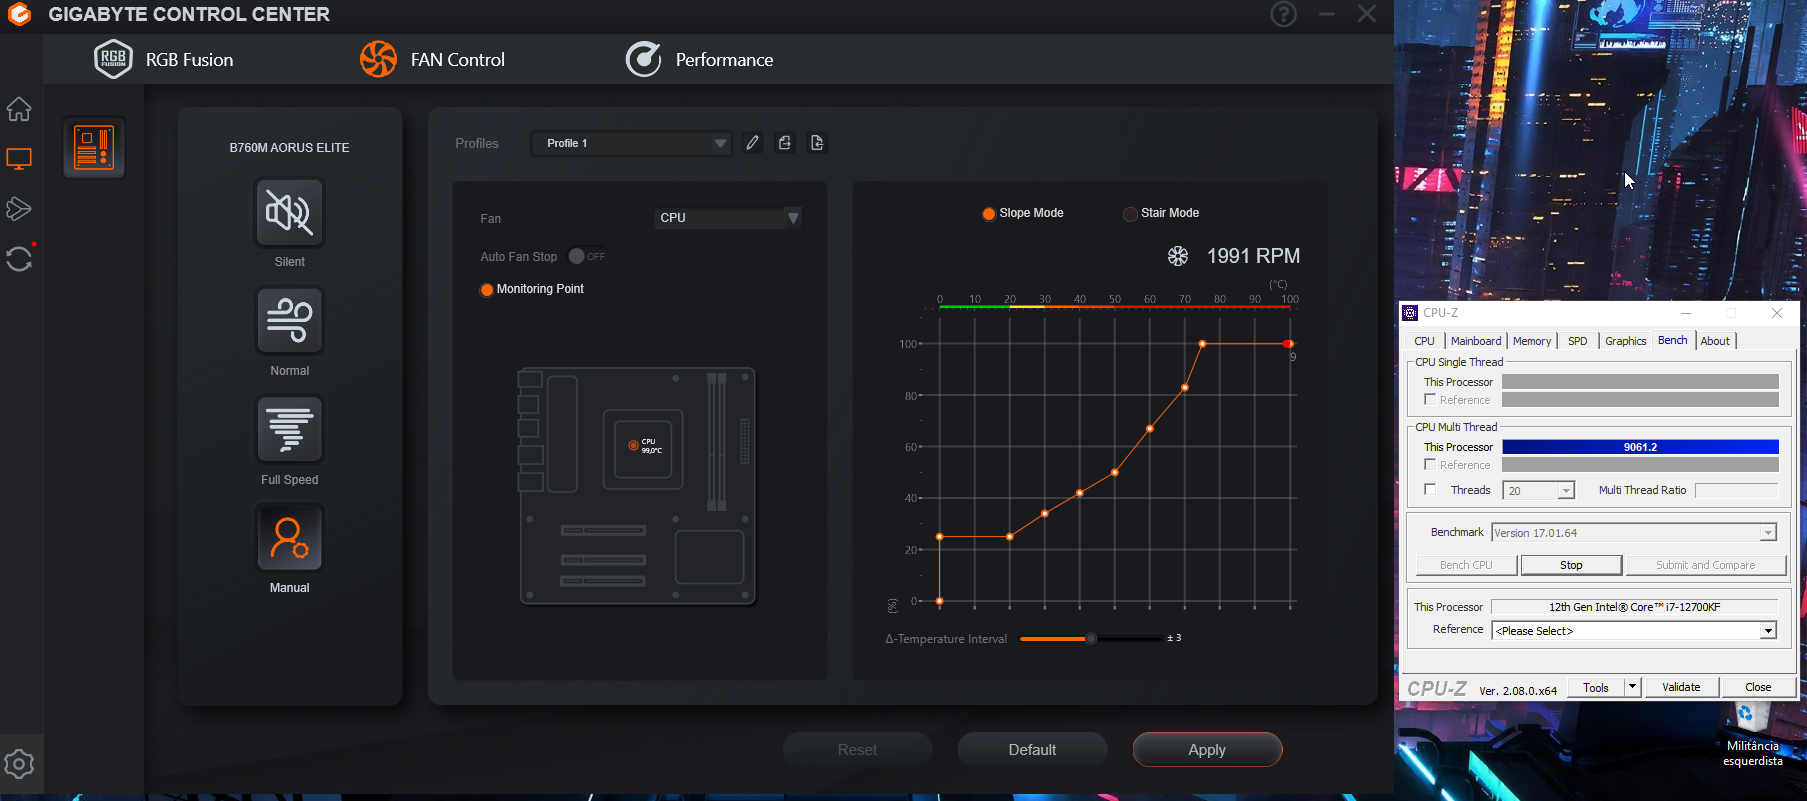Open Threads count dropdown

coord(1566,490)
